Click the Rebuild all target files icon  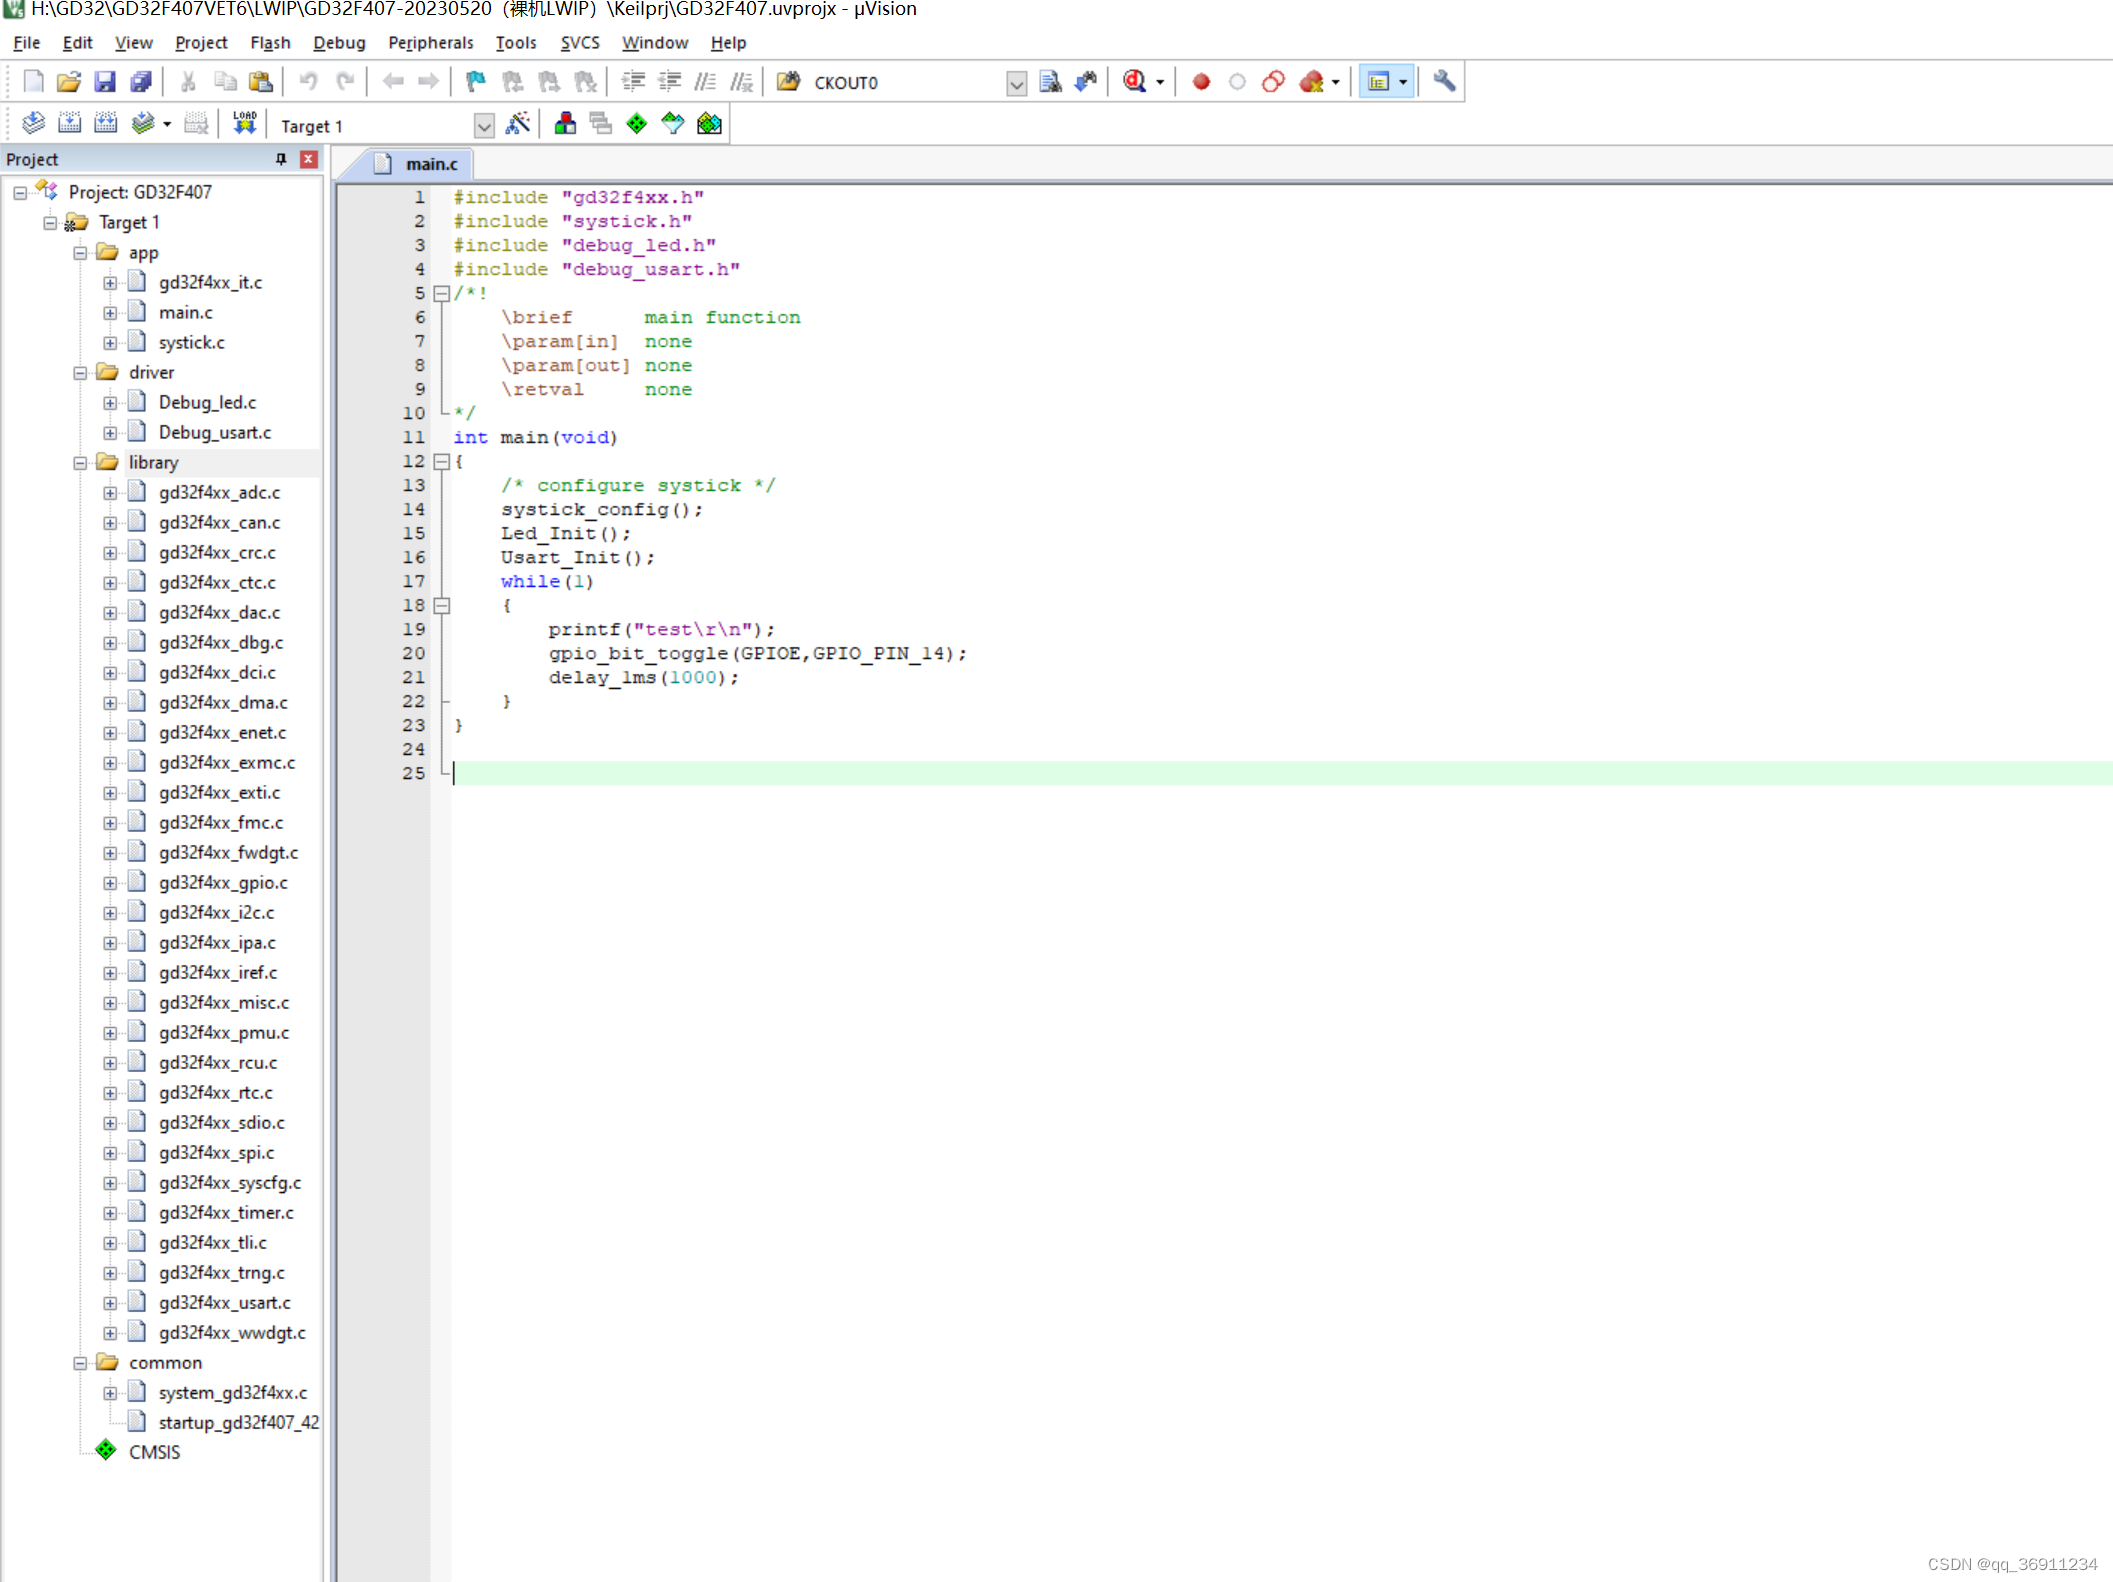tap(105, 122)
